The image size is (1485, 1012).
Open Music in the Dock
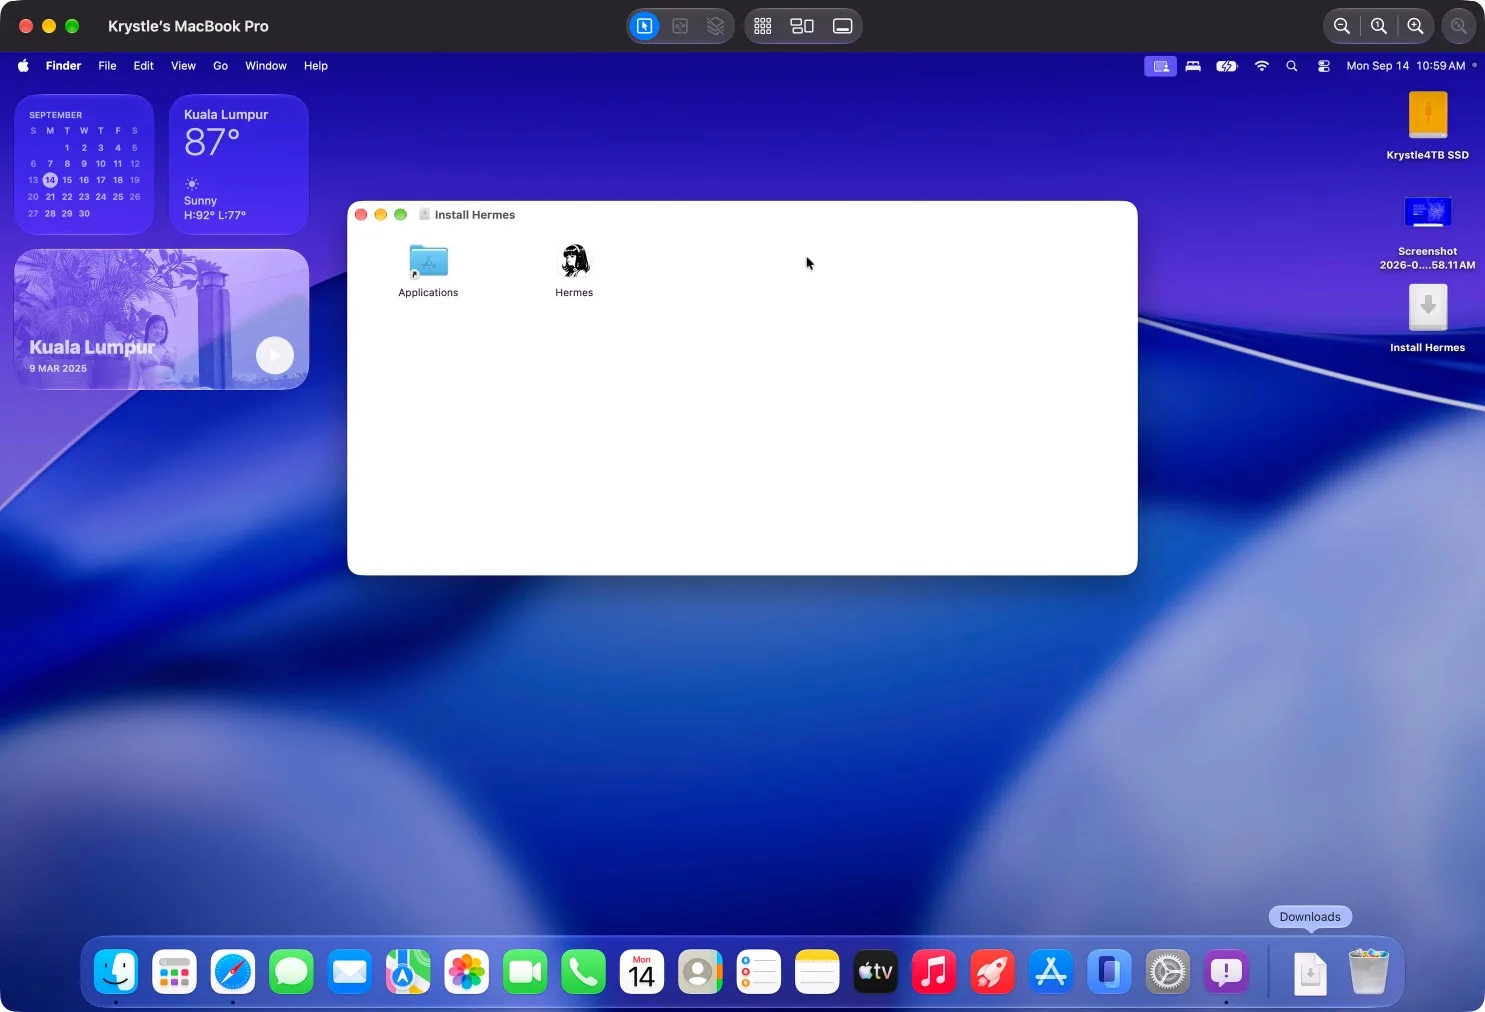(x=934, y=971)
